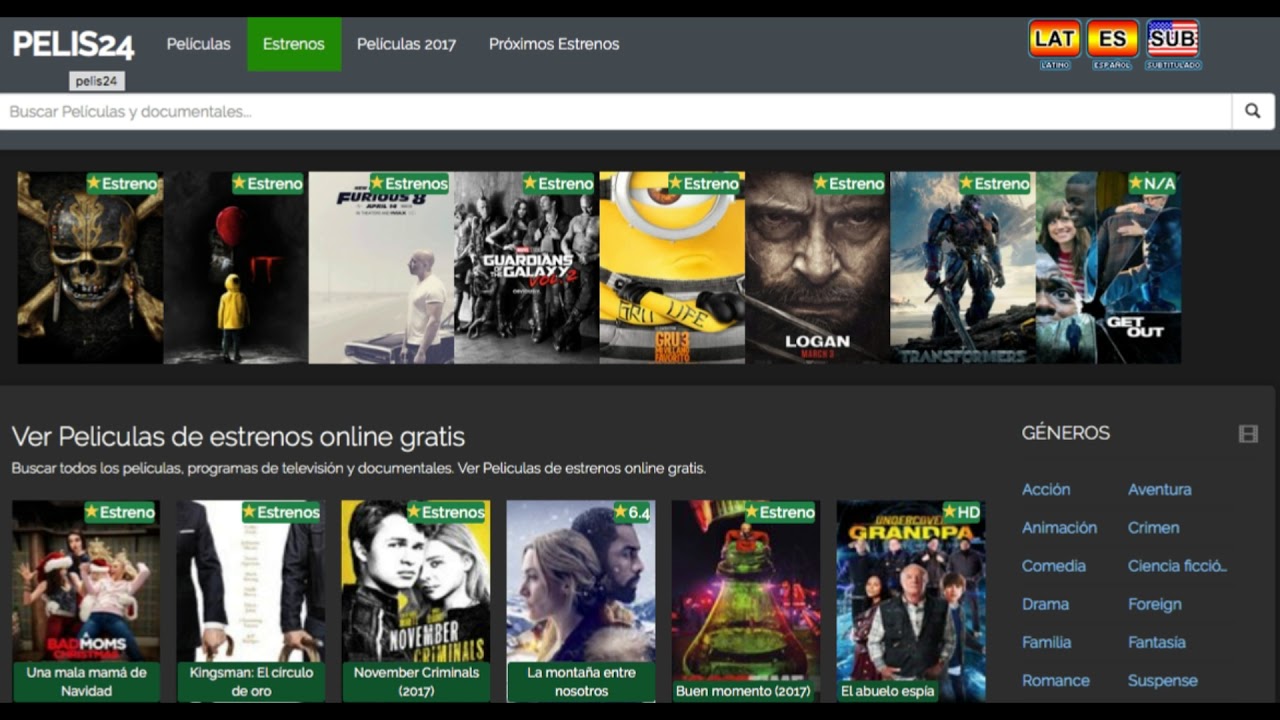This screenshot has height=720, width=1280.
Task: Select the Ciencia ficción genre
Action: tap(1178, 566)
